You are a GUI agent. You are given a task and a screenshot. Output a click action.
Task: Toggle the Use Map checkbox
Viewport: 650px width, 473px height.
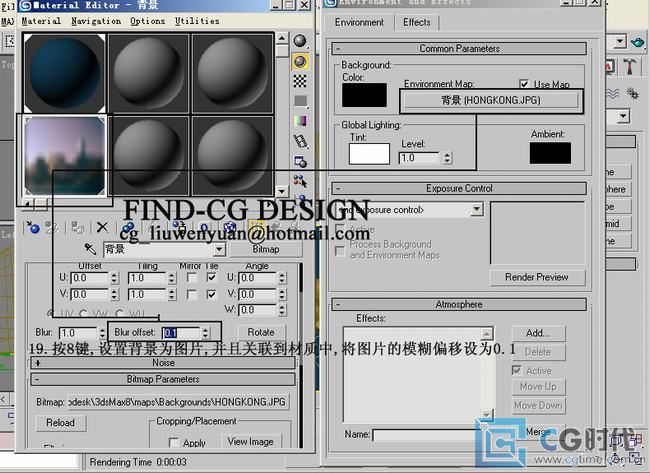[524, 84]
